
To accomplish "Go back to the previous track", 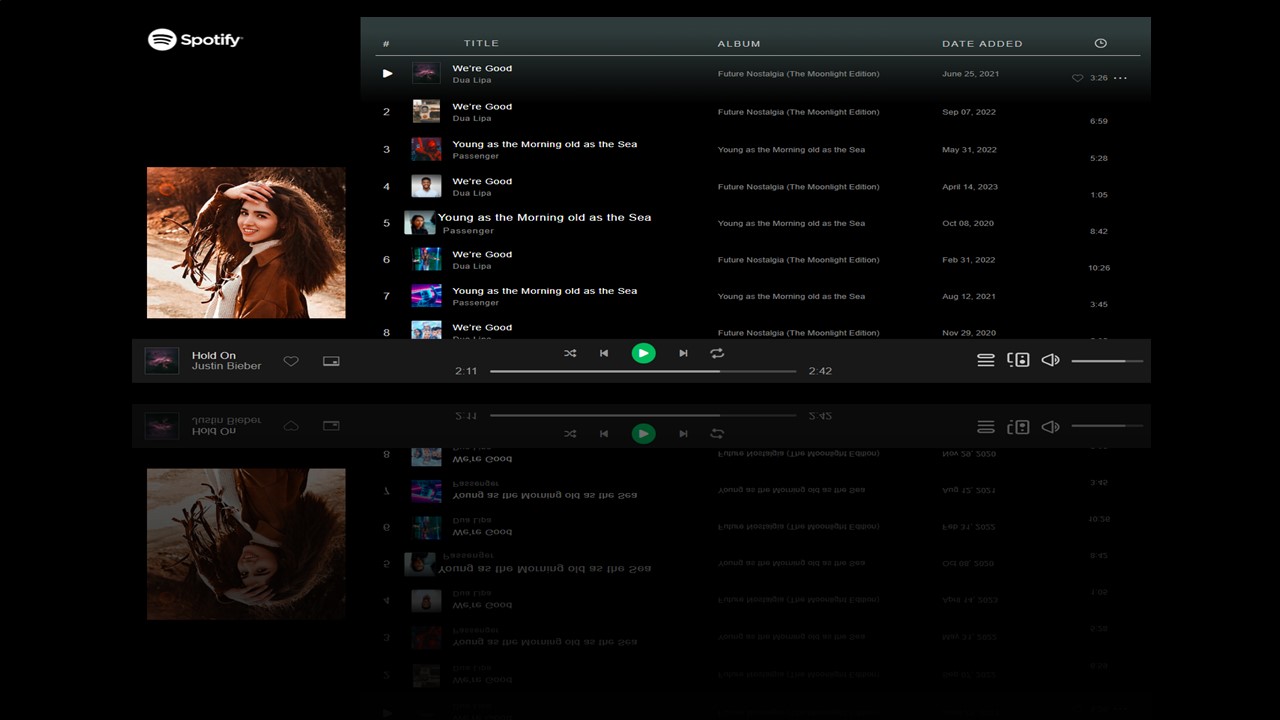I will pyautogui.click(x=604, y=353).
